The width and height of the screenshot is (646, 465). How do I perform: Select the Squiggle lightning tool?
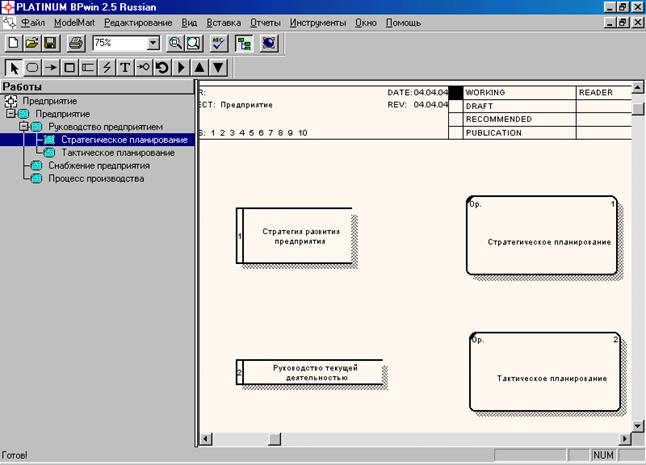(x=106, y=68)
